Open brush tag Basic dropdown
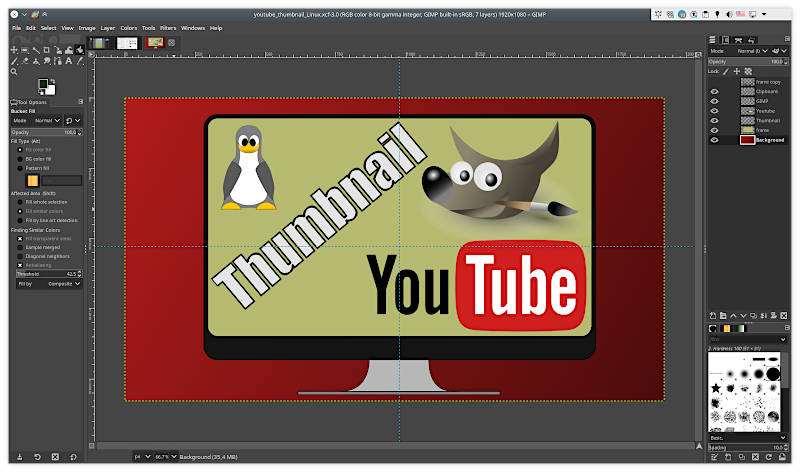Screen dimensions: 800x472 (x=747, y=438)
